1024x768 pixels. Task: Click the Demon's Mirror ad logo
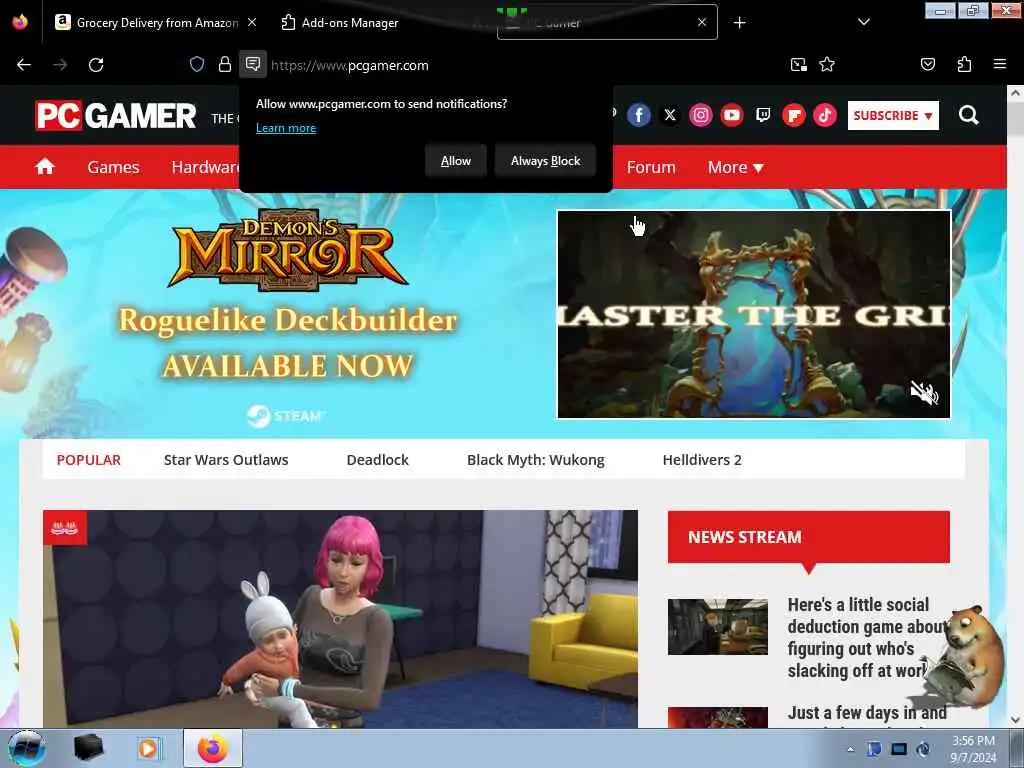point(288,251)
